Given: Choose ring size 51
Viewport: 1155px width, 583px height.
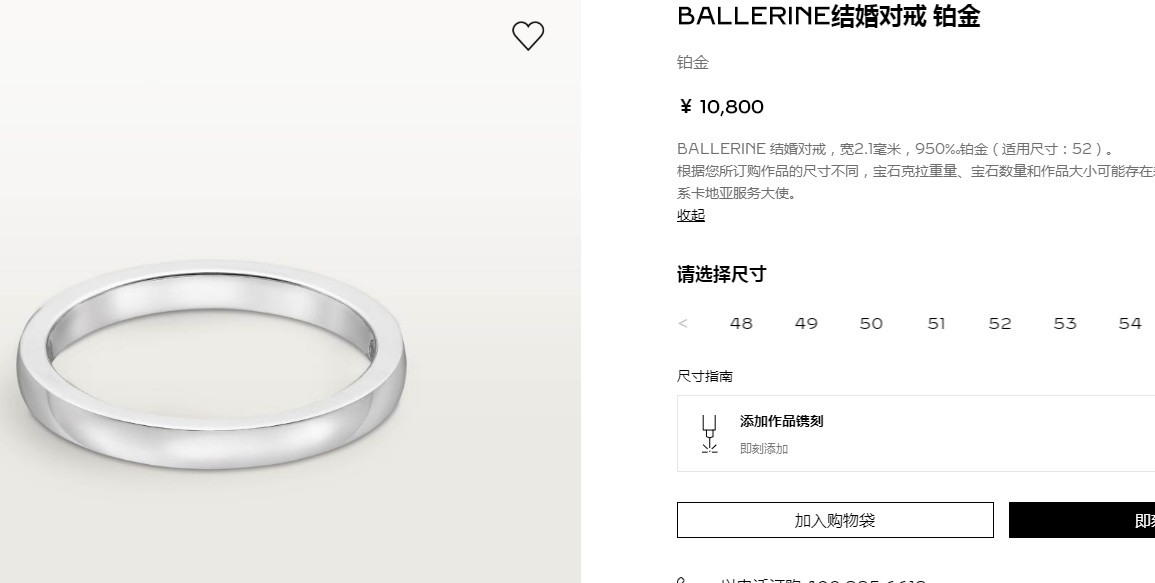Looking at the screenshot, I should 936,324.
